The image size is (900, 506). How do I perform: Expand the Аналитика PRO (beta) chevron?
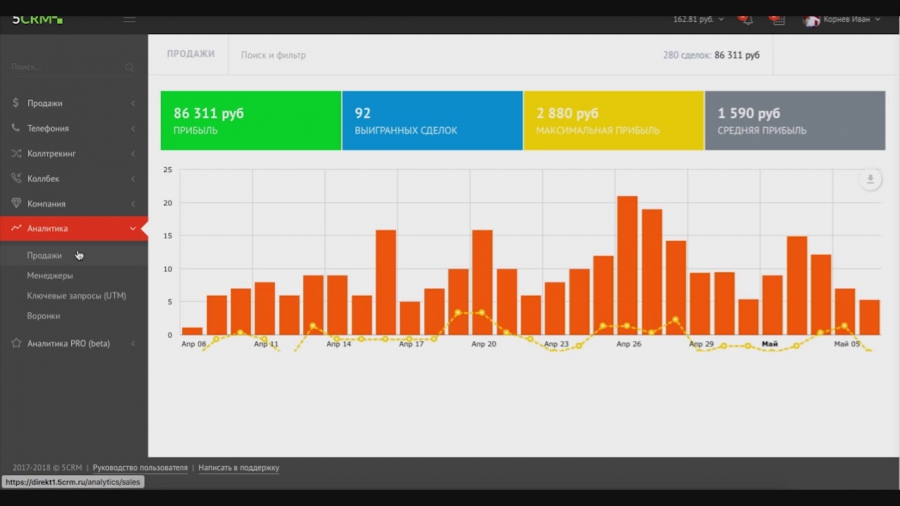coord(133,344)
